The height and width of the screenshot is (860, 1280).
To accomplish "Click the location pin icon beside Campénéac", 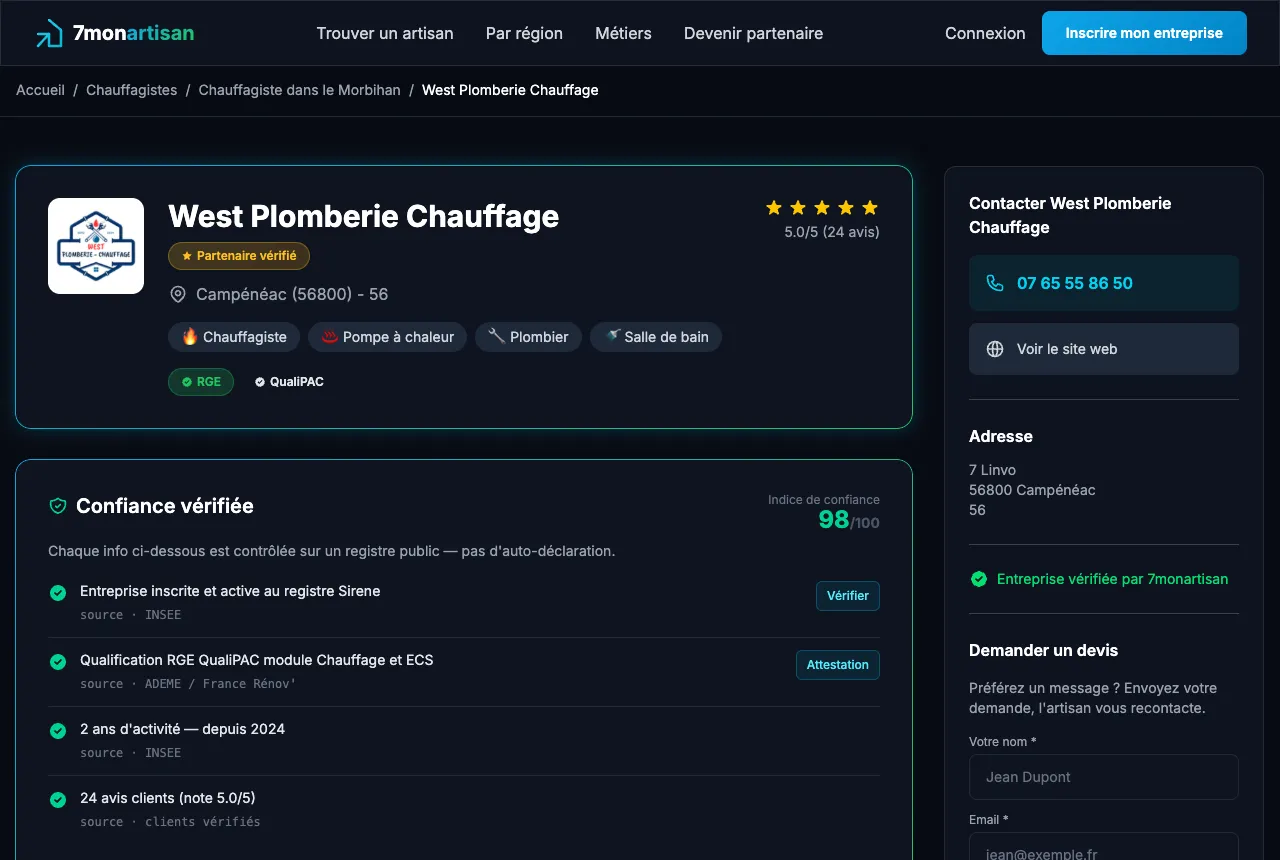I will (x=178, y=294).
